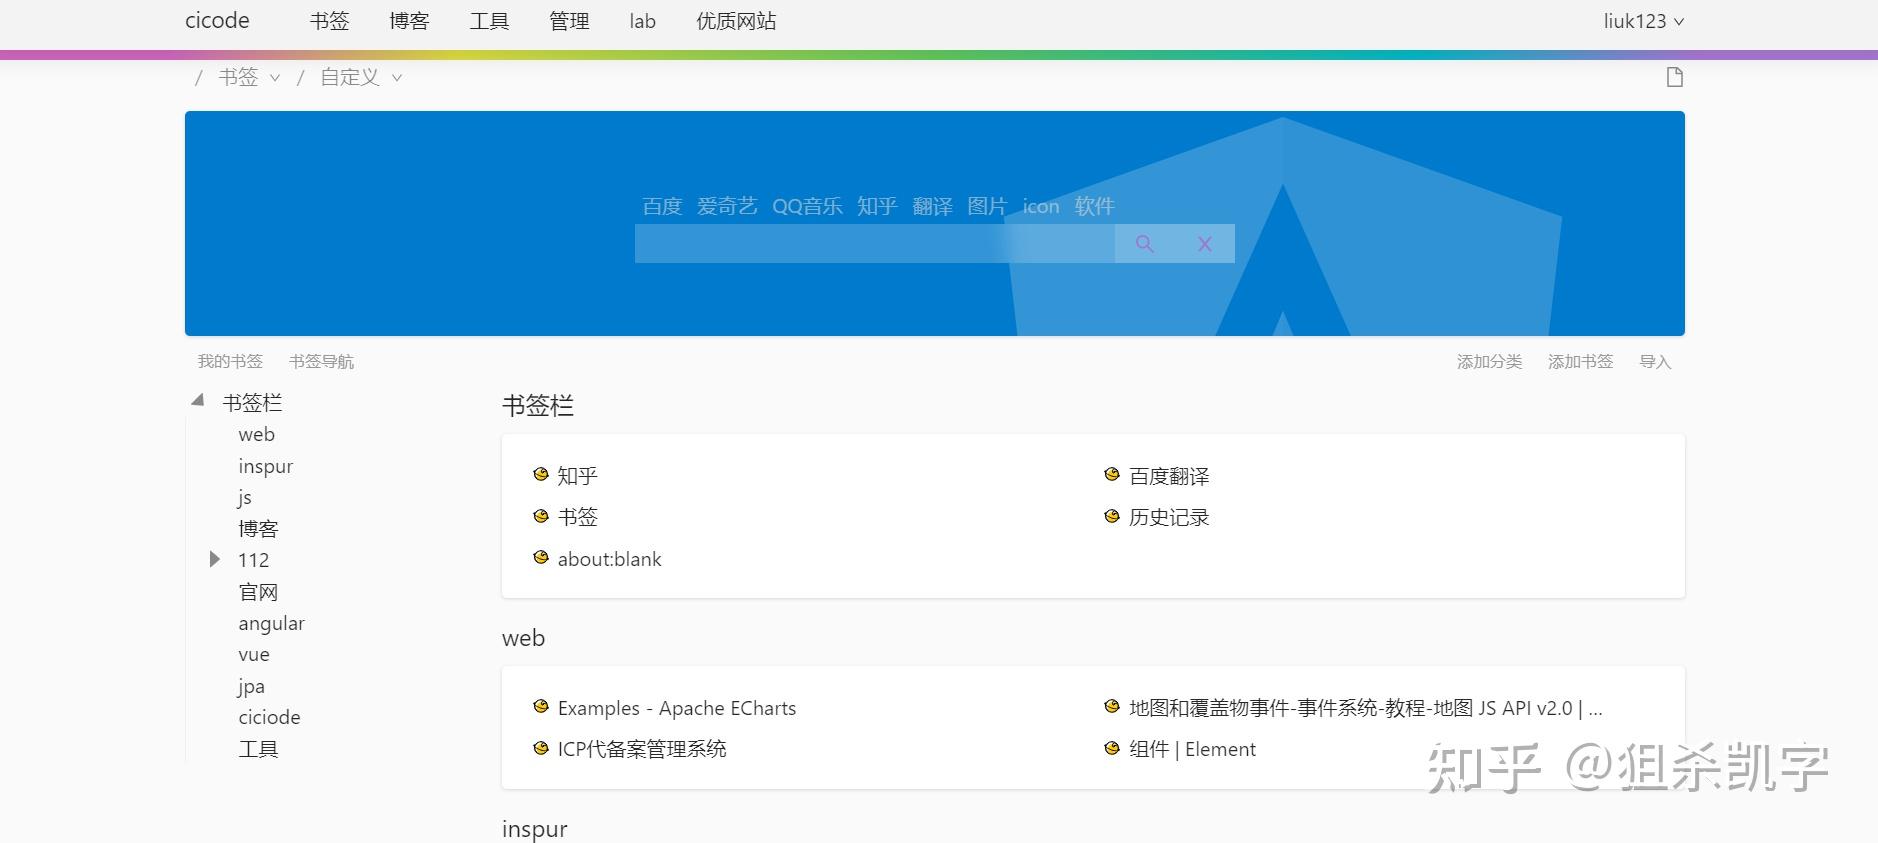
Task: Select web in bookmark tree
Action: point(256,434)
